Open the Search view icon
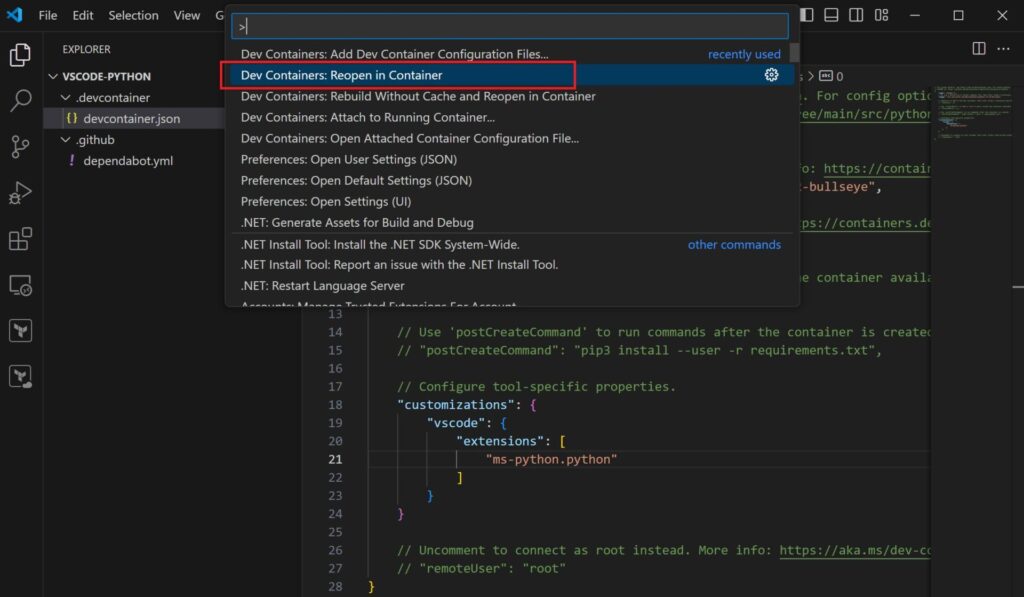1024x597 pixels. [x=20, y=101]
